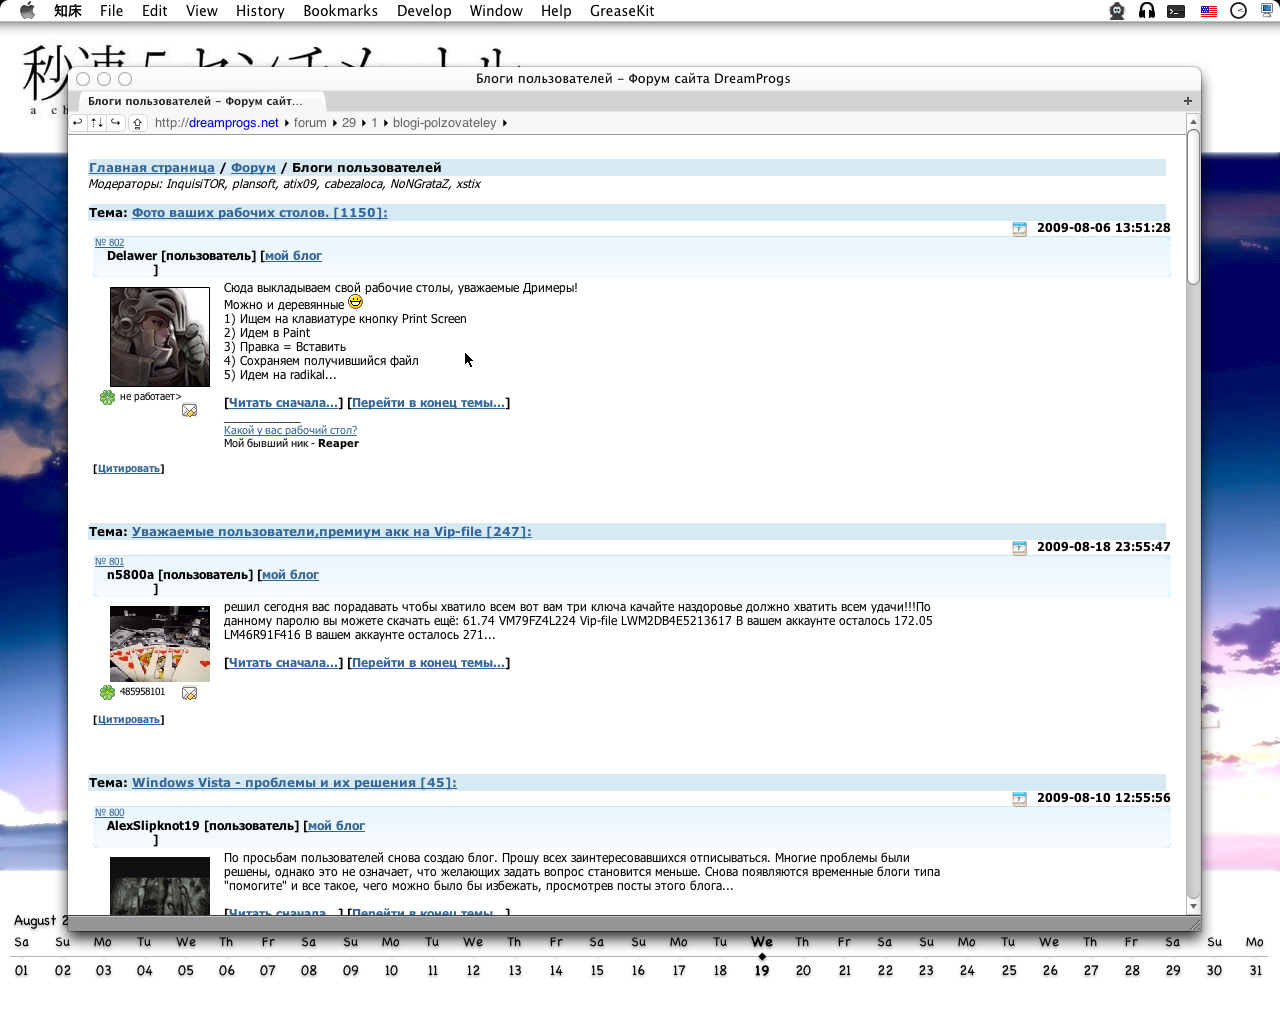Click the terminal menu bar icon

pyautogui.click(x=1176, y=11)
